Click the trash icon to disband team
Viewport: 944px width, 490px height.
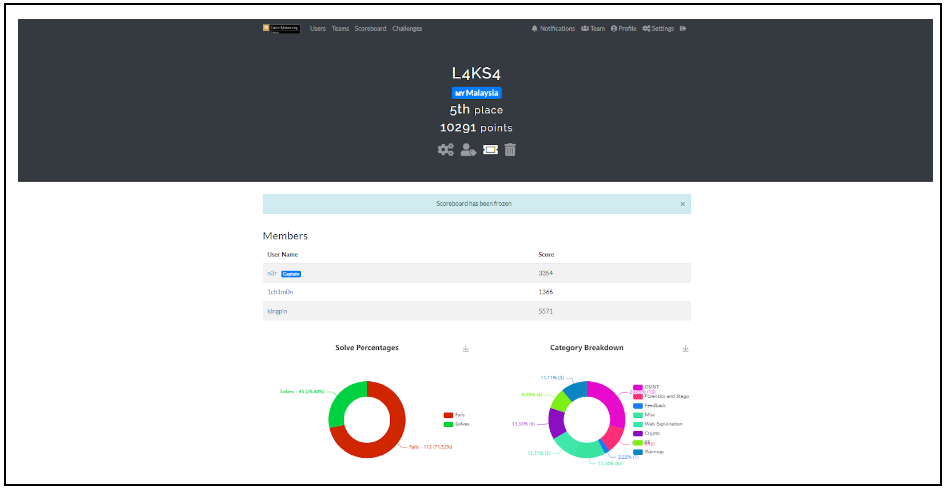click(510, 150)
